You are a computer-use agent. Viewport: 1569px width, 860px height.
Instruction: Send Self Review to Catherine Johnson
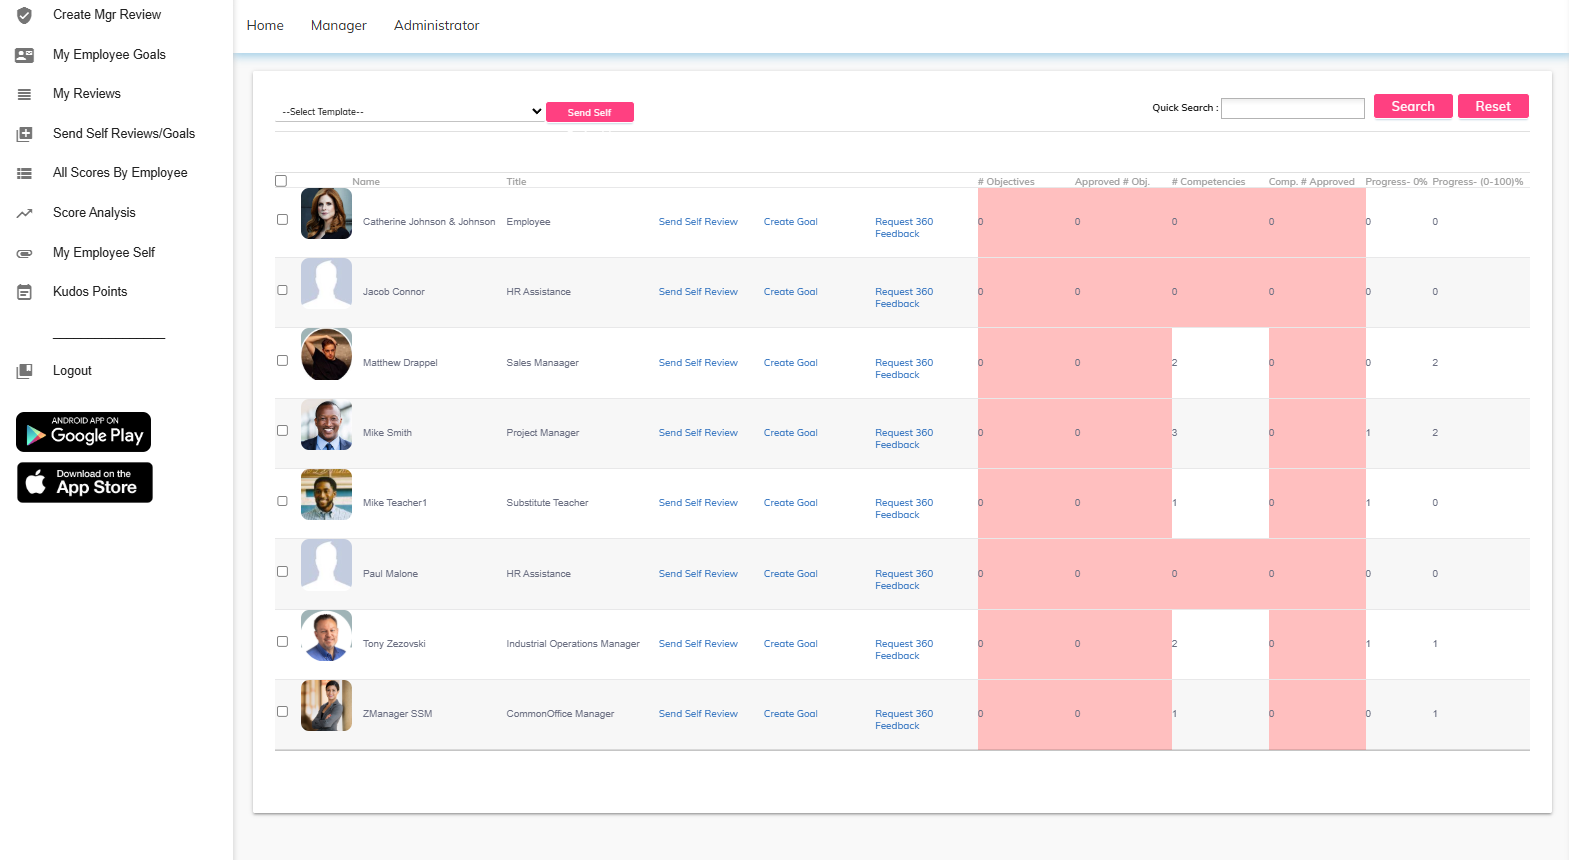click(698, 222)
